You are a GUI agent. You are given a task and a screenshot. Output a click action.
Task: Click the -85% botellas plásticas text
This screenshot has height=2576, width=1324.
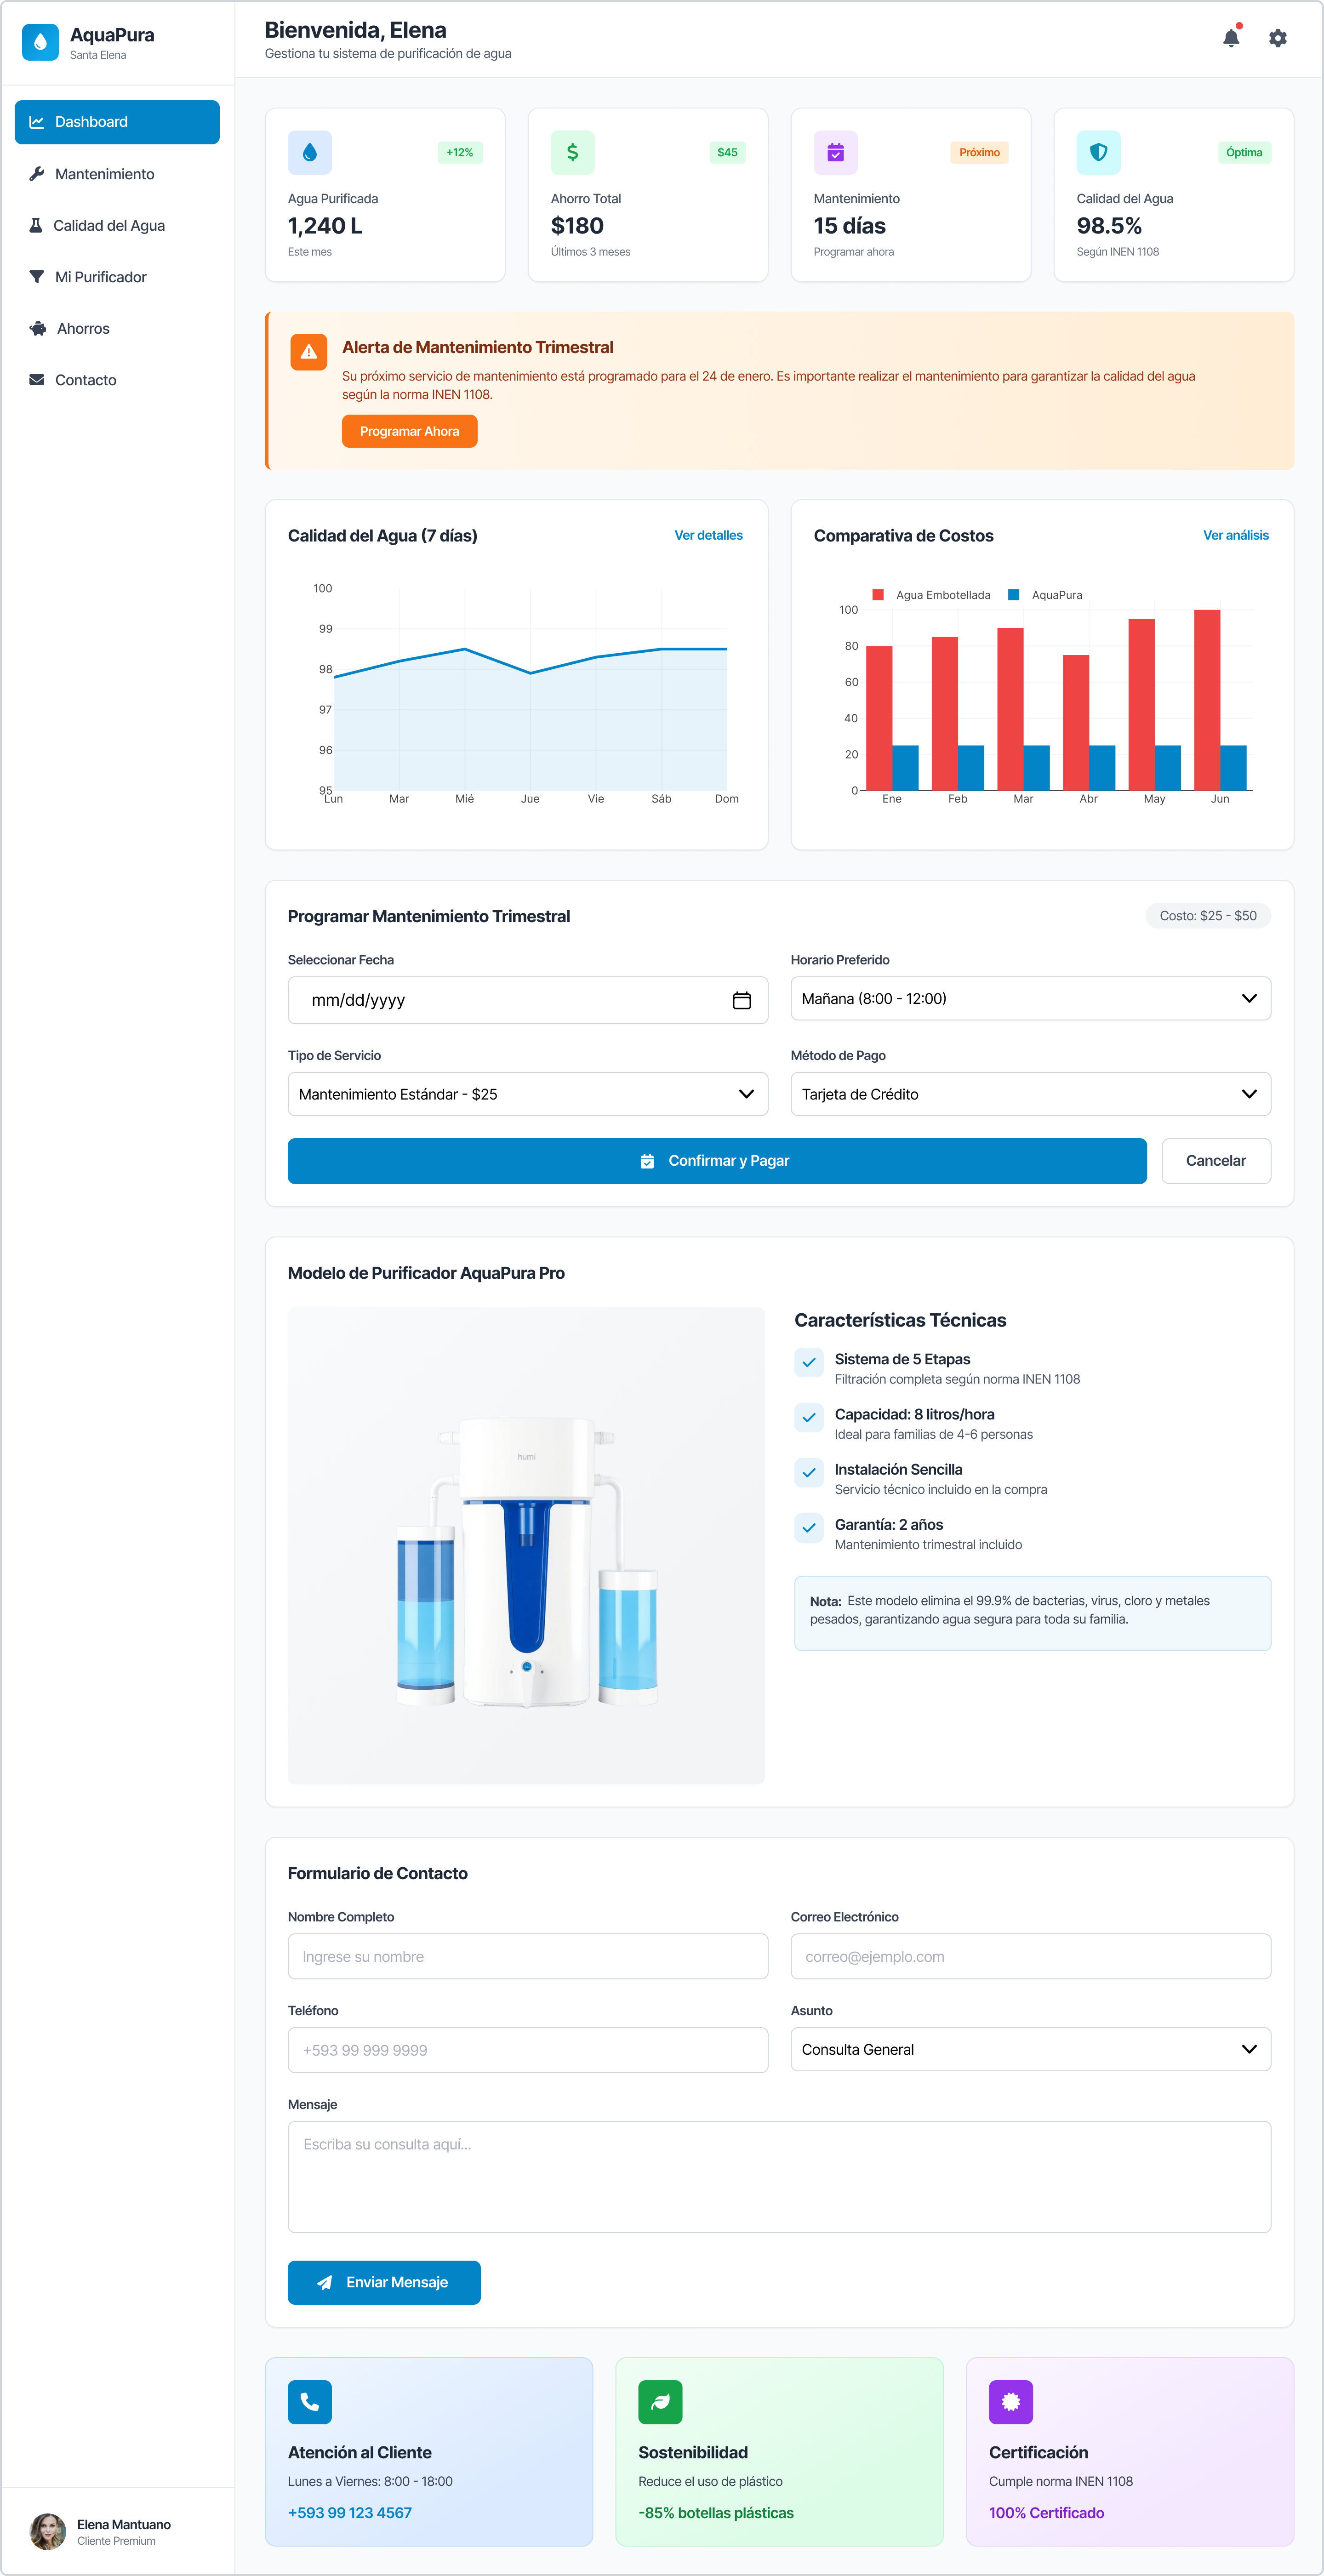point(715,2512)
